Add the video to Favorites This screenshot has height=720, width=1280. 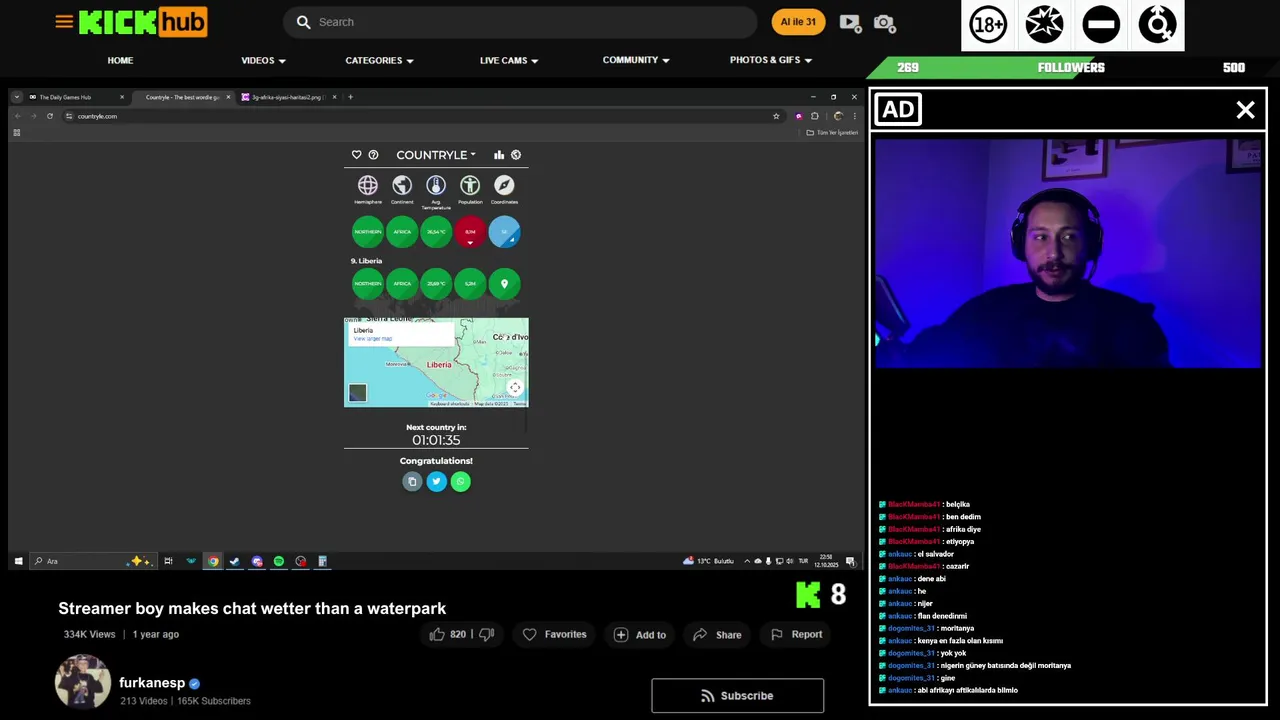[554, 634]
